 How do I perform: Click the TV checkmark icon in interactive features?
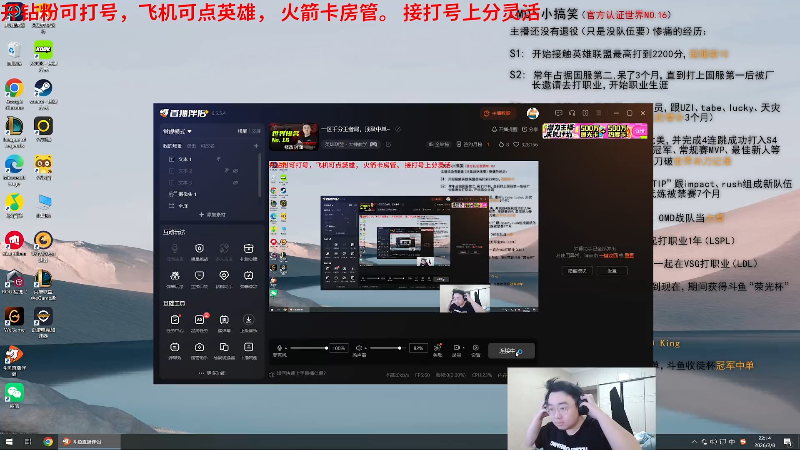pyautogui.click(x=248, y=276)
